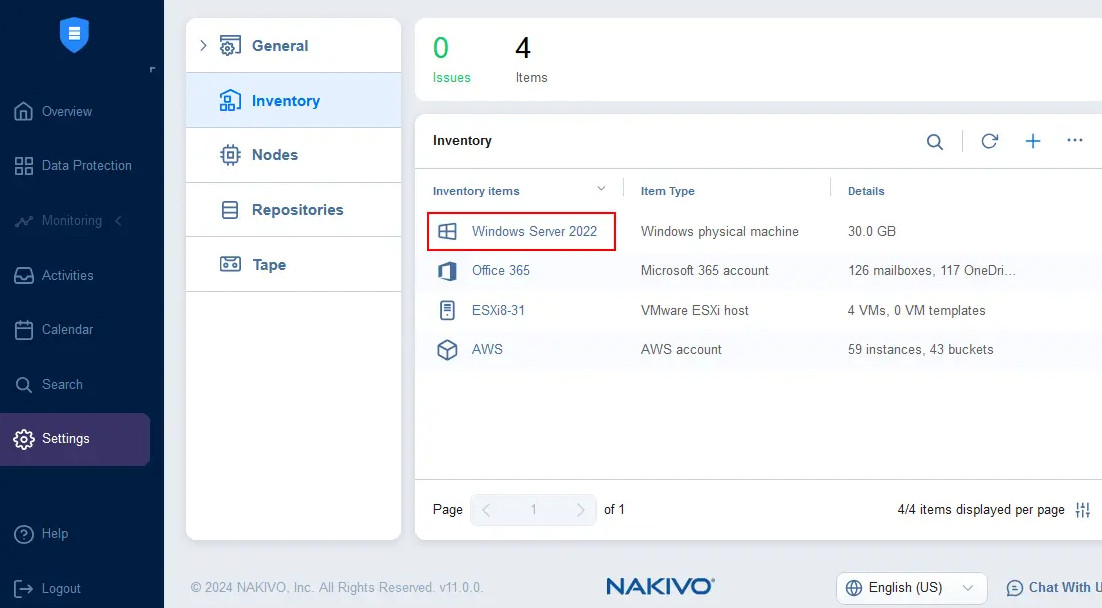The height and width of the screenshot is (608, 1102).
Task: Click Logout in the sidebar
Action: [x=61, y=589]
